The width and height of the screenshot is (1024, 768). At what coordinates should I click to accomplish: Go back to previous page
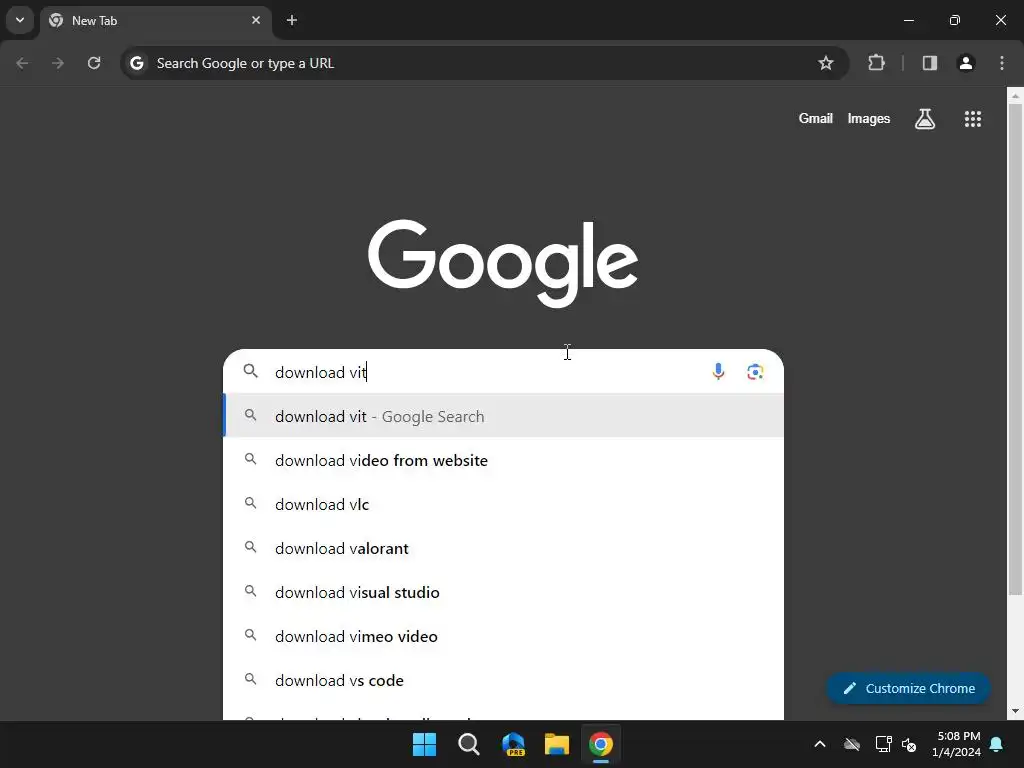(22, 63)
